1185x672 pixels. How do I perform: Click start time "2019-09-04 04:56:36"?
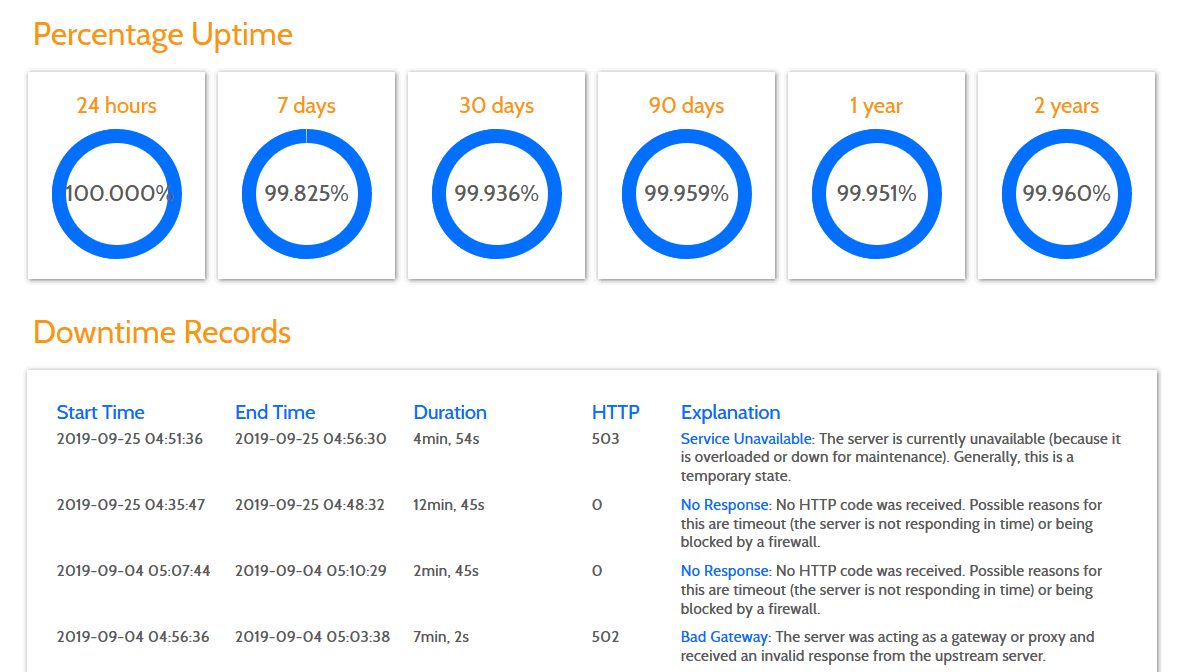133,637
